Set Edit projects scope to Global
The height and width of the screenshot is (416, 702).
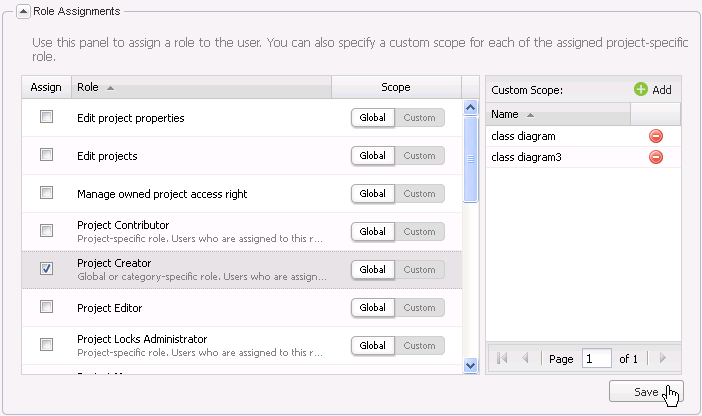click(373, 156)
